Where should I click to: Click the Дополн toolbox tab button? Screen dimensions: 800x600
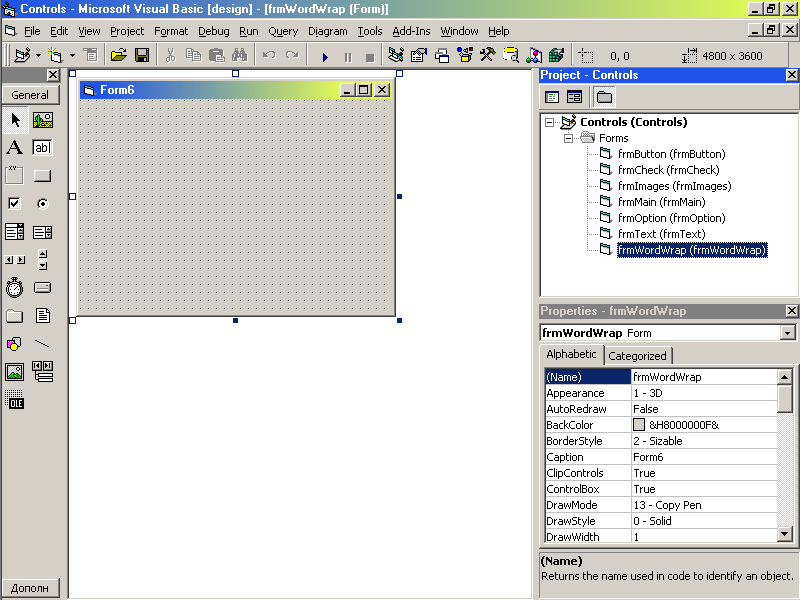(x=30, y=588)
